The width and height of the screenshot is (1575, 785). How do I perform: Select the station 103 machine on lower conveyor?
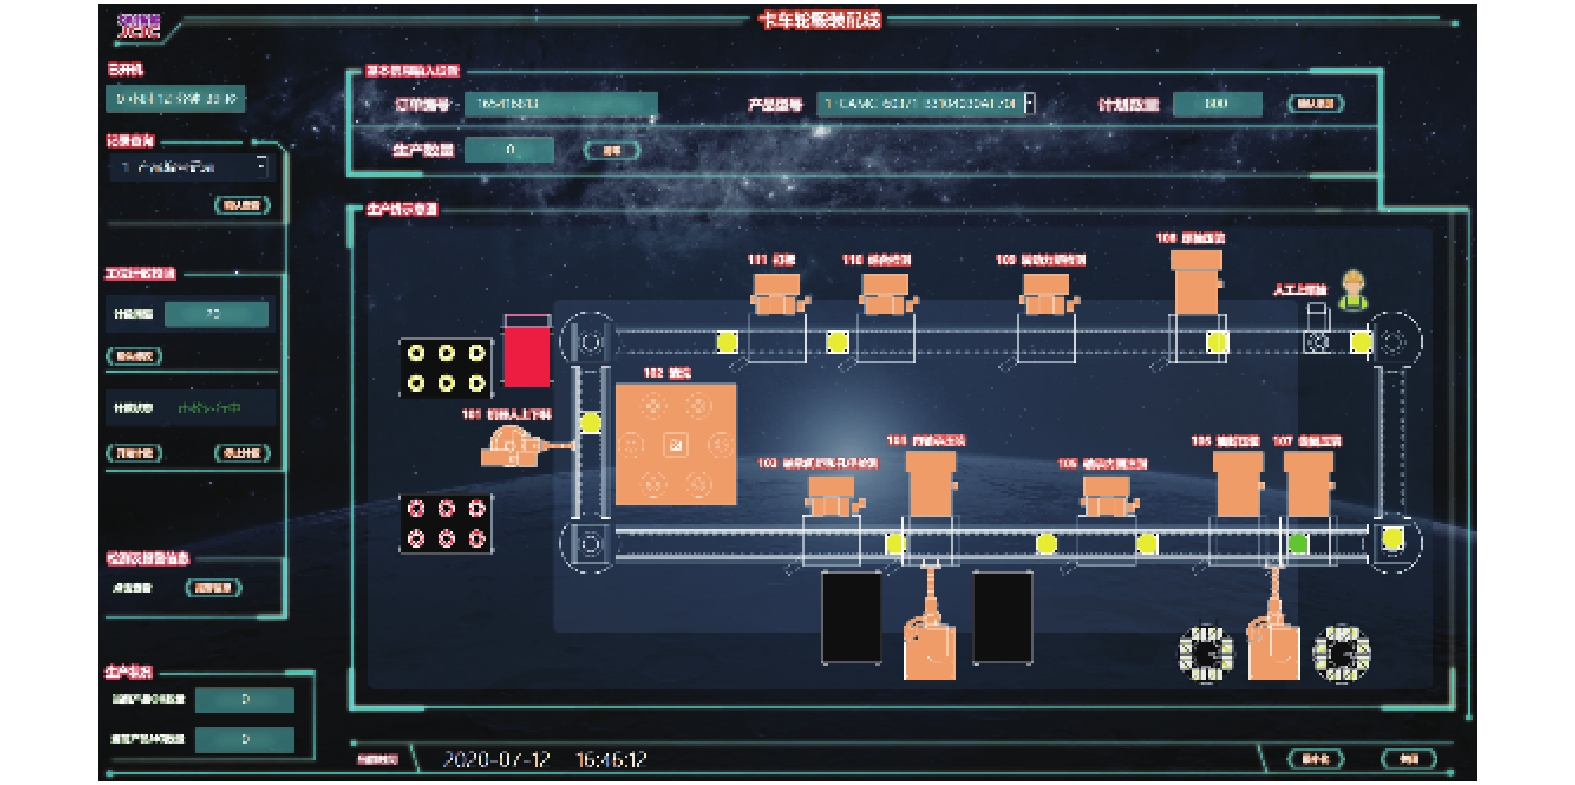(x=832, y=497)
